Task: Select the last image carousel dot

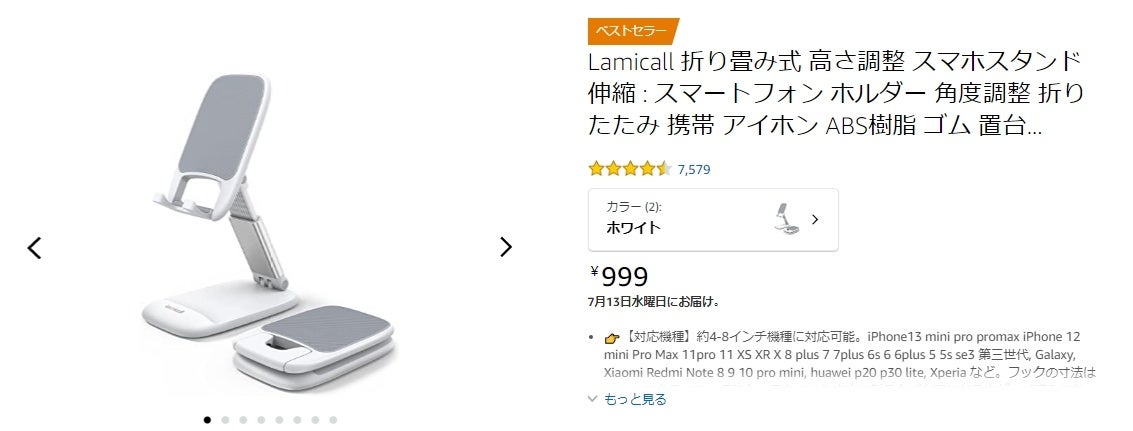Action: [333, 420]
